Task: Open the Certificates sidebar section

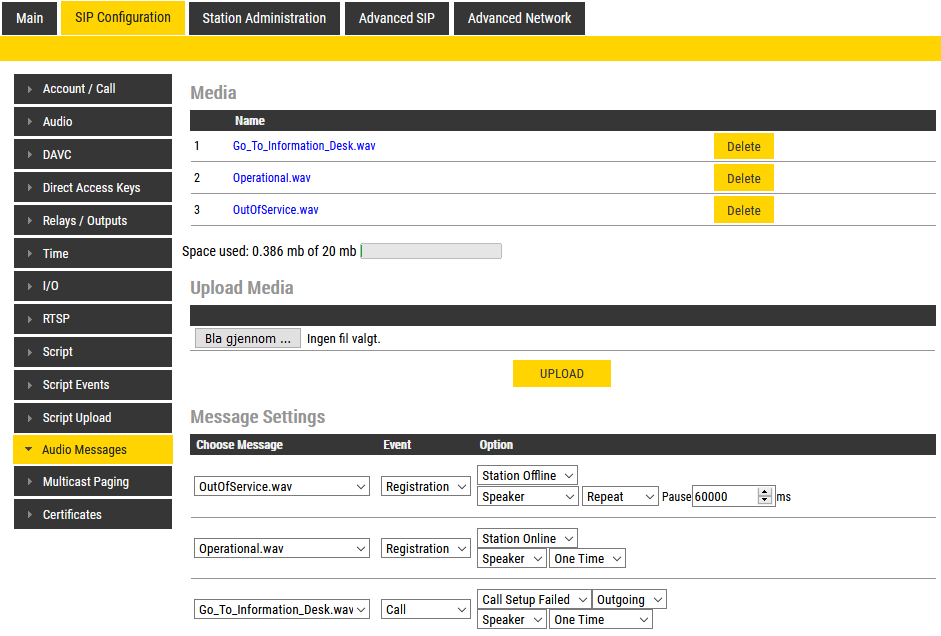Action: (x=92, y=515)
